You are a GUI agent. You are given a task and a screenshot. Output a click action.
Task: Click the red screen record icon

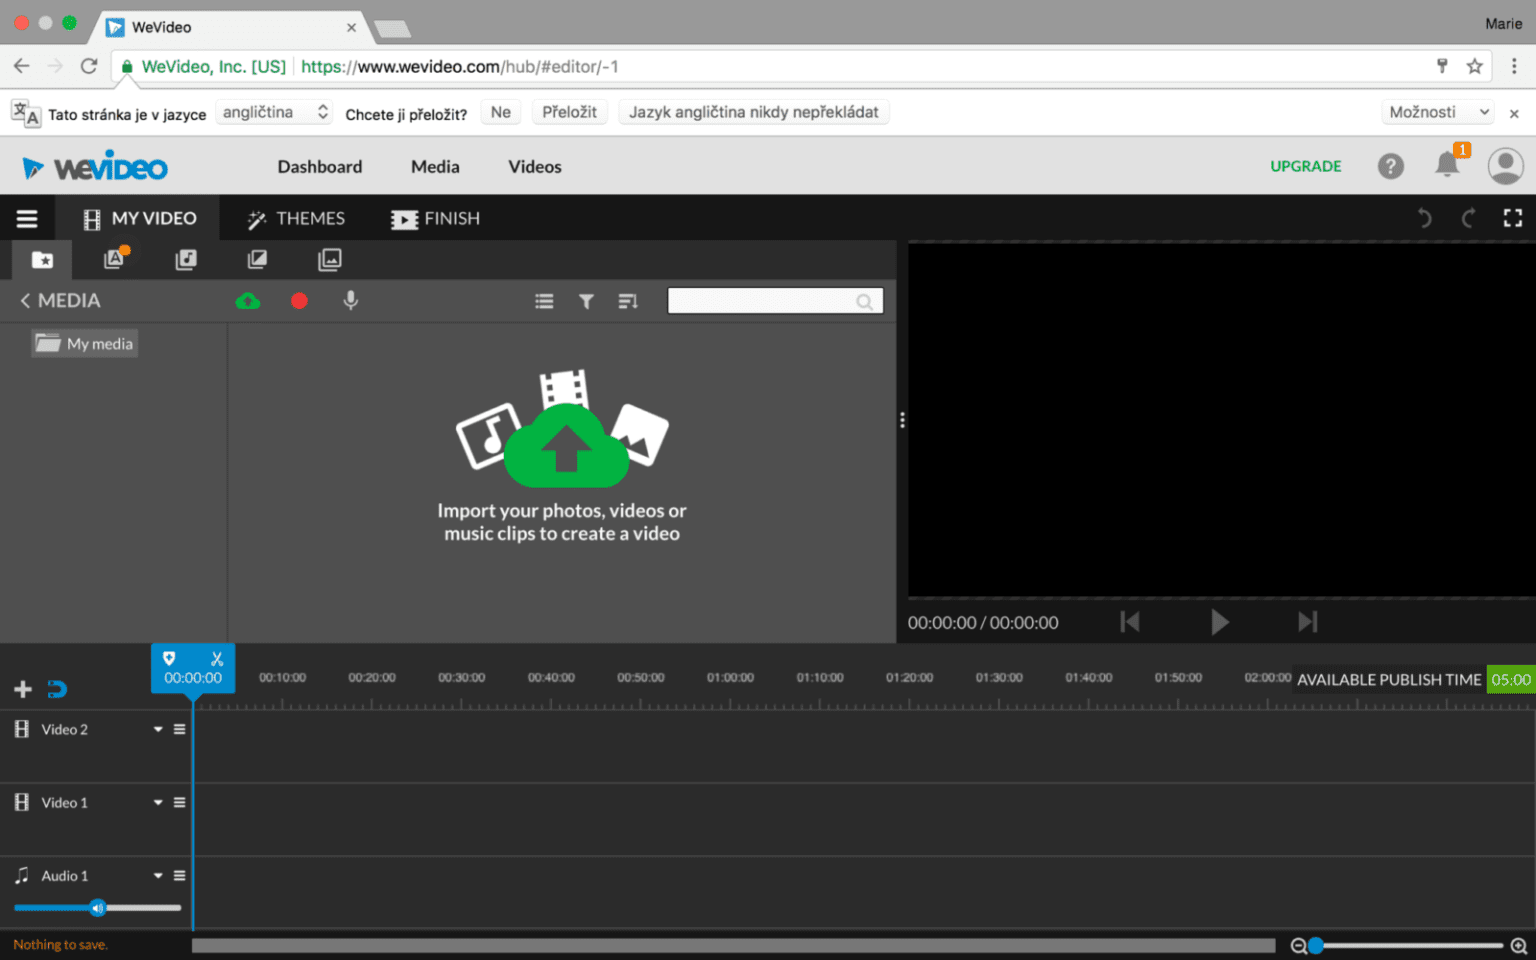pyautogui.click(x=299, y=300)
